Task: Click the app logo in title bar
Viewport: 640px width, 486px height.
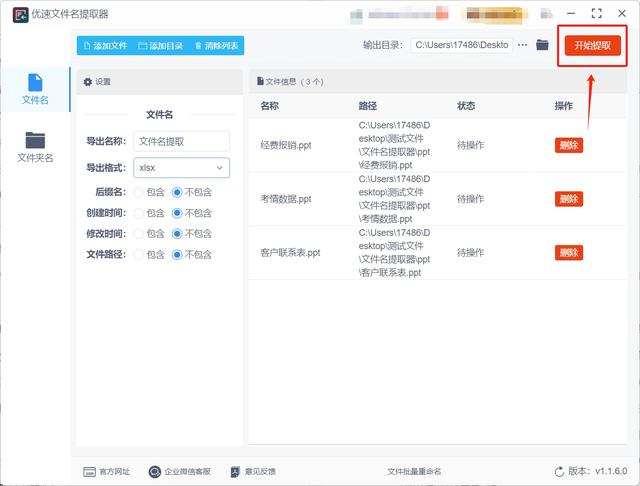Action: click(x=20, y=15)
